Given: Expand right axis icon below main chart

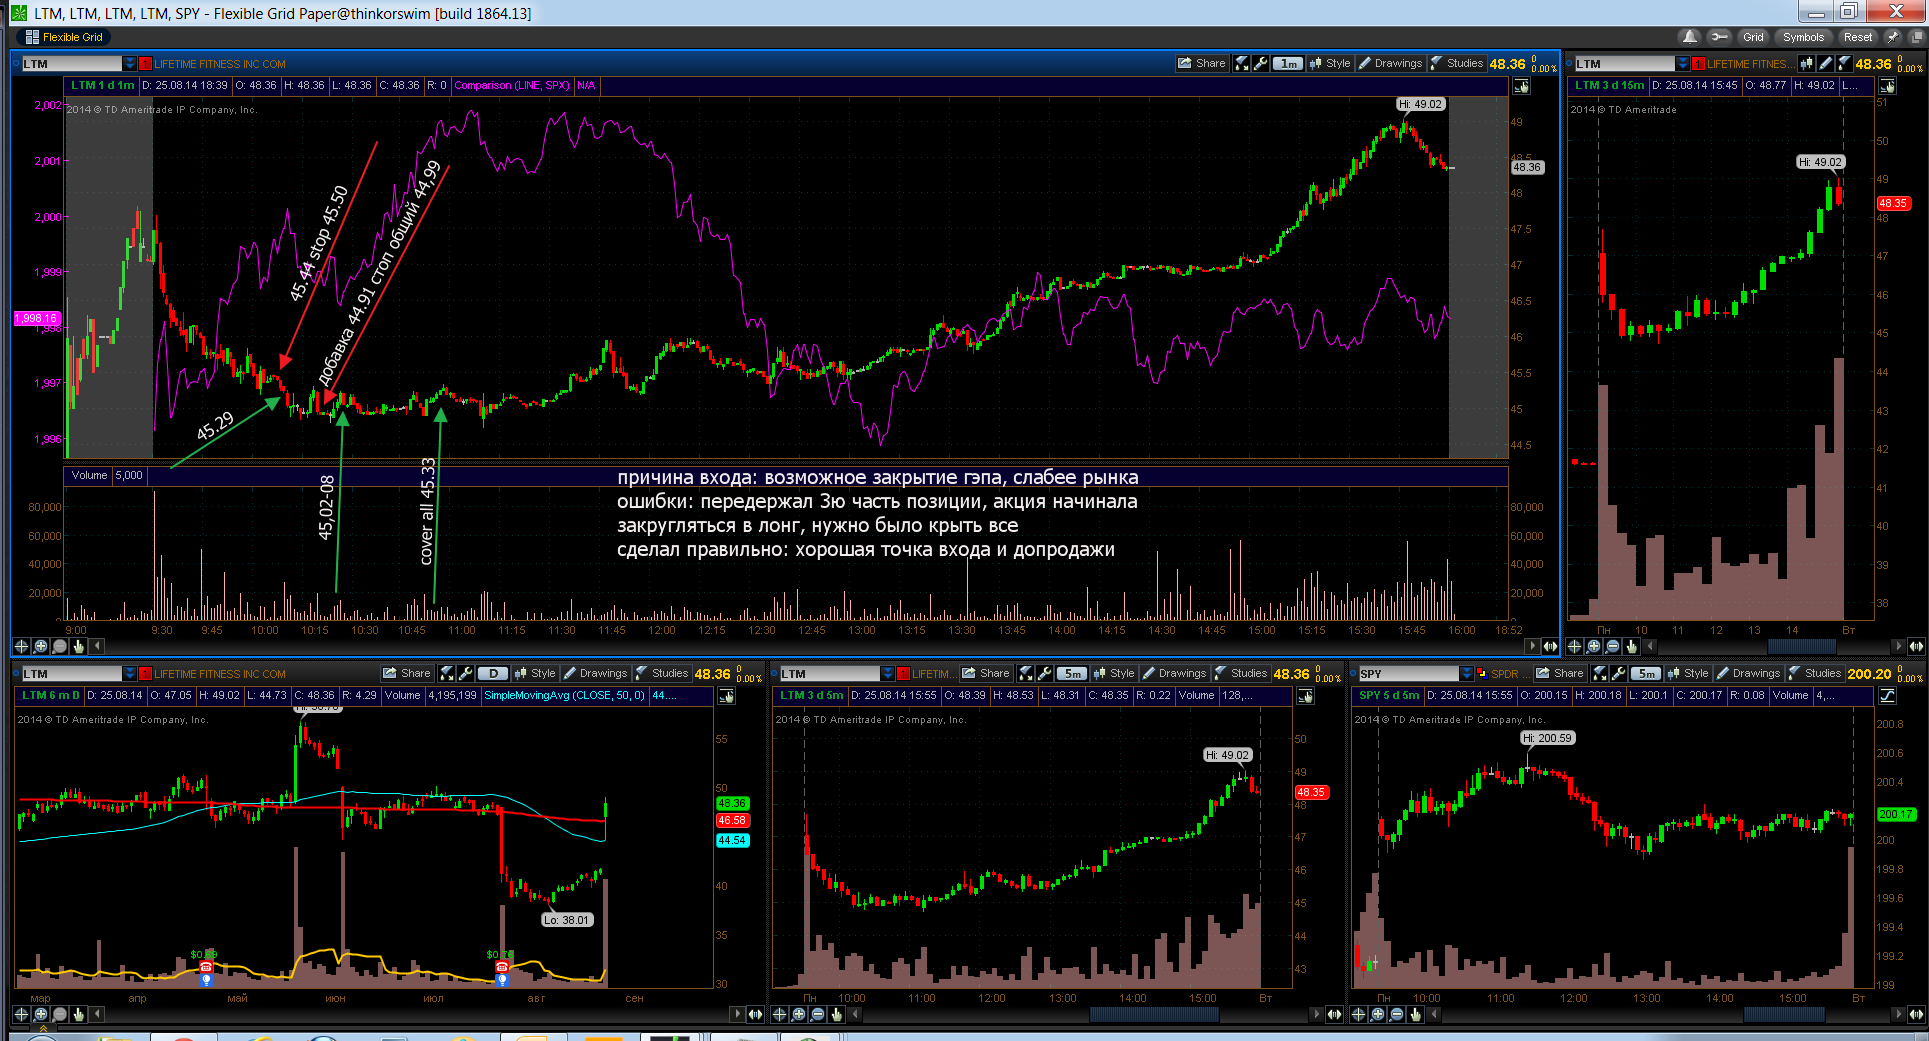Looking at the screenshot, I should click(1549, 646).
